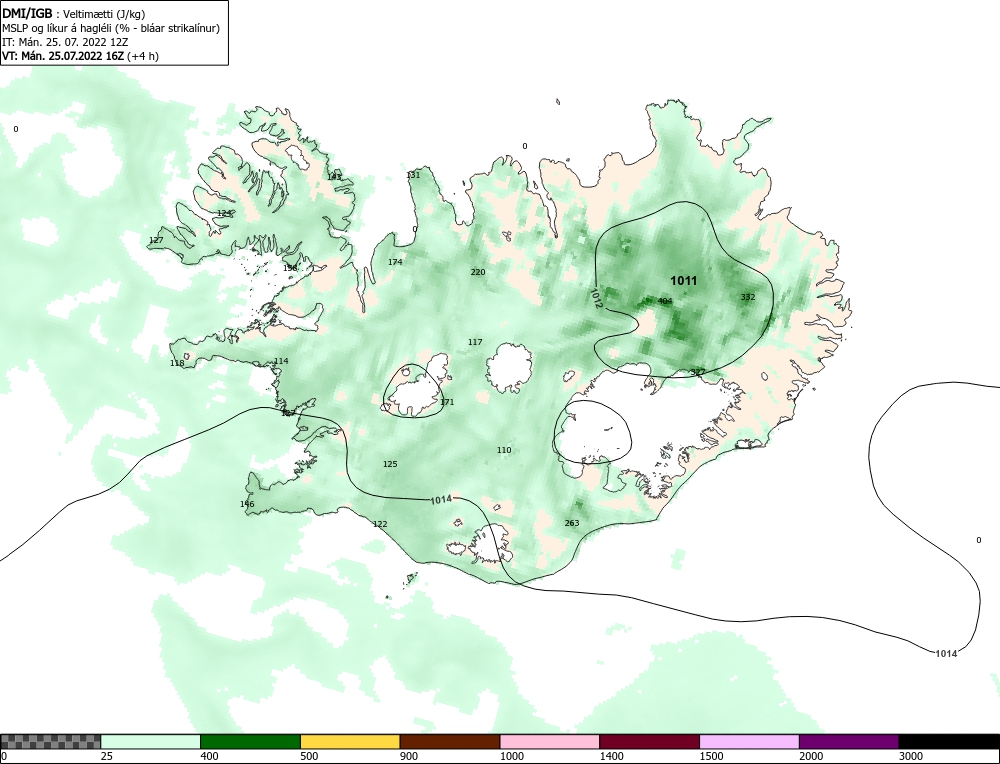Click the 171 value beside the small glacier

447,402
